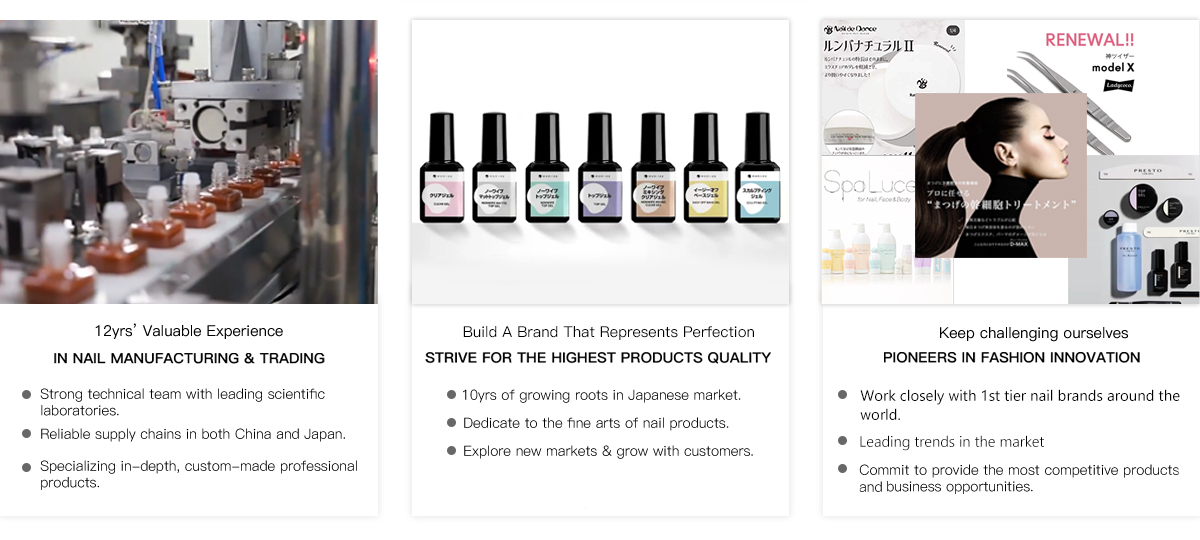Image resolution: width=1200 pixels, height=540 pixels.
Task: Select 'Reliable supply chains' bullet item
Action: coord(193,434)
